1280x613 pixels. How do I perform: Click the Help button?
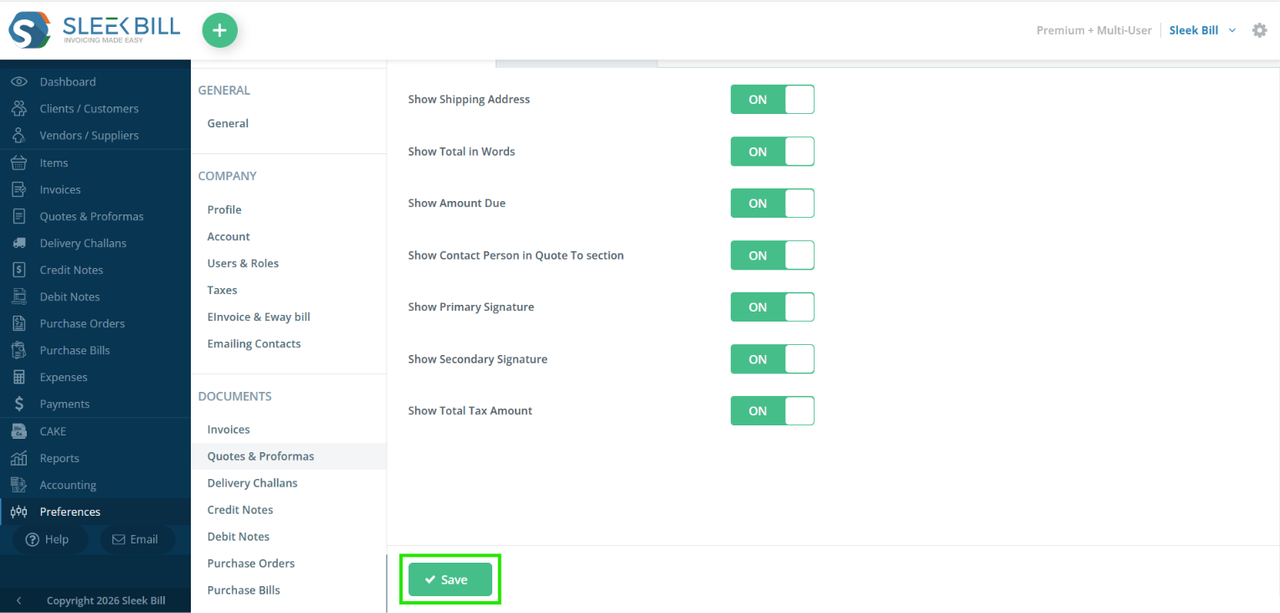(x=48, y=539)
